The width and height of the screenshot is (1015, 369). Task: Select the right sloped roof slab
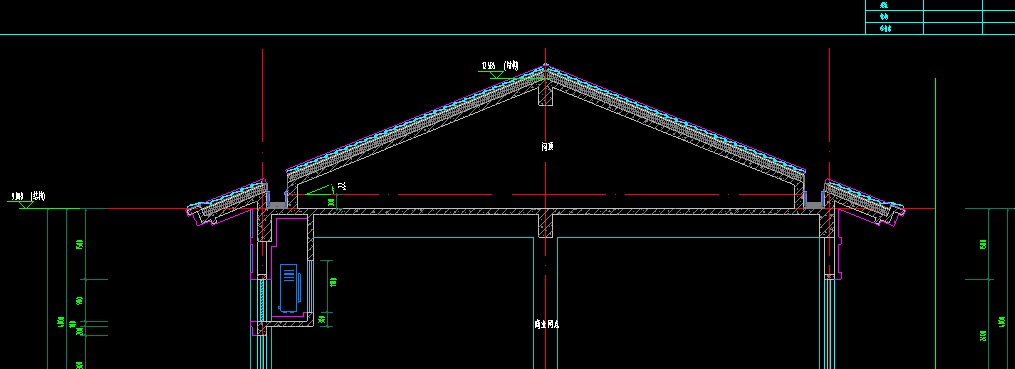[676, 126]
